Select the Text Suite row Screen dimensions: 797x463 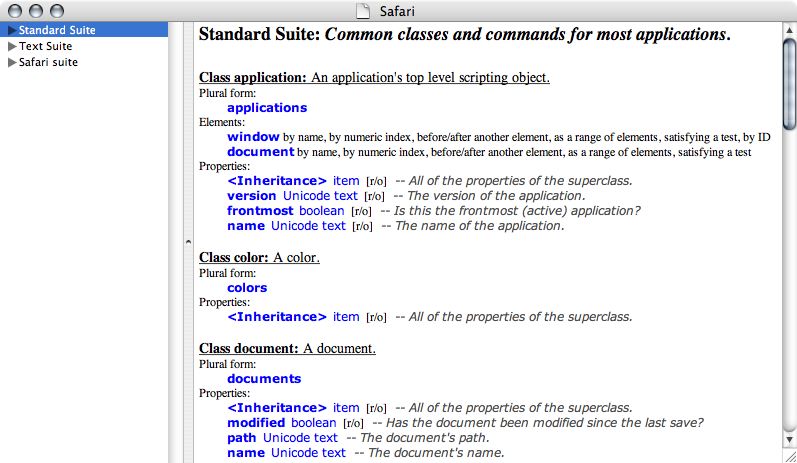[x=84, y=46]
